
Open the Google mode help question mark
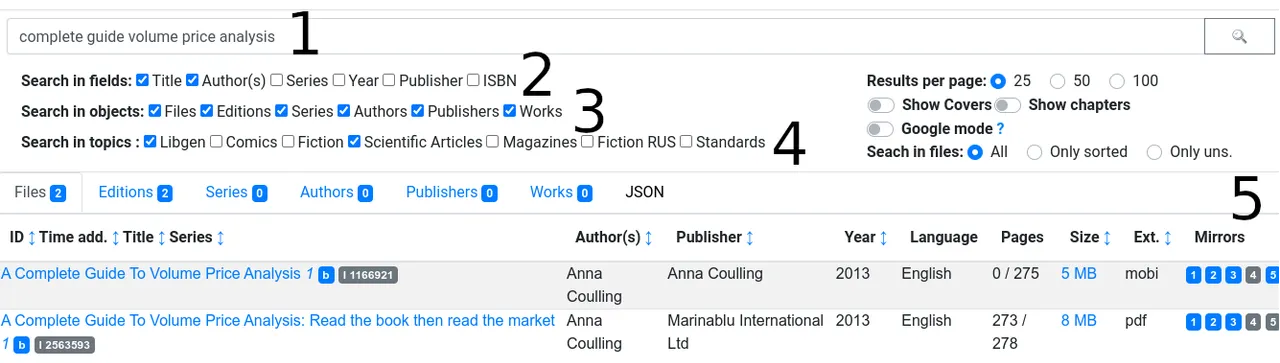click(x=1000, y=129)
